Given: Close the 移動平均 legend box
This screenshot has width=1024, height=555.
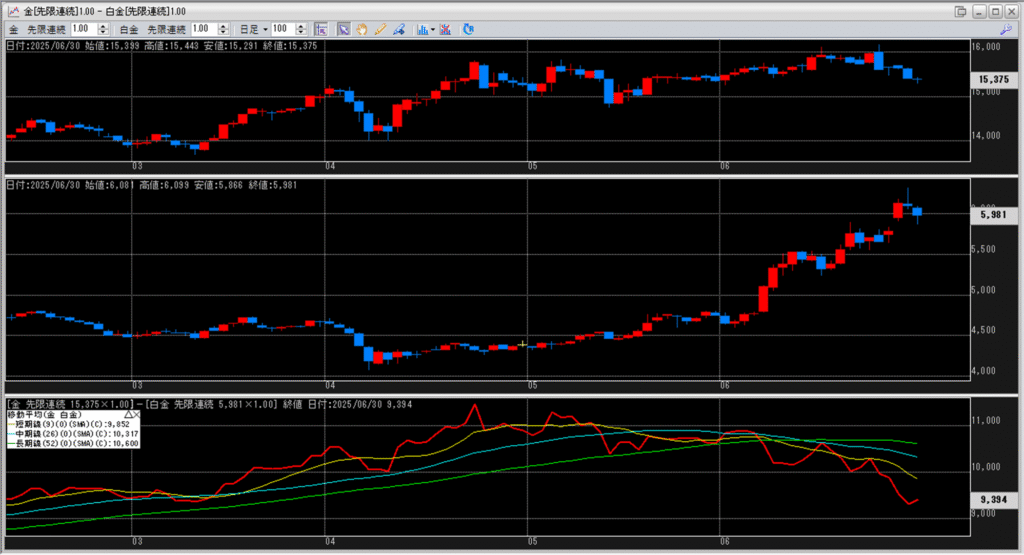Looking at the screenshot, I should tap(137, 413).
